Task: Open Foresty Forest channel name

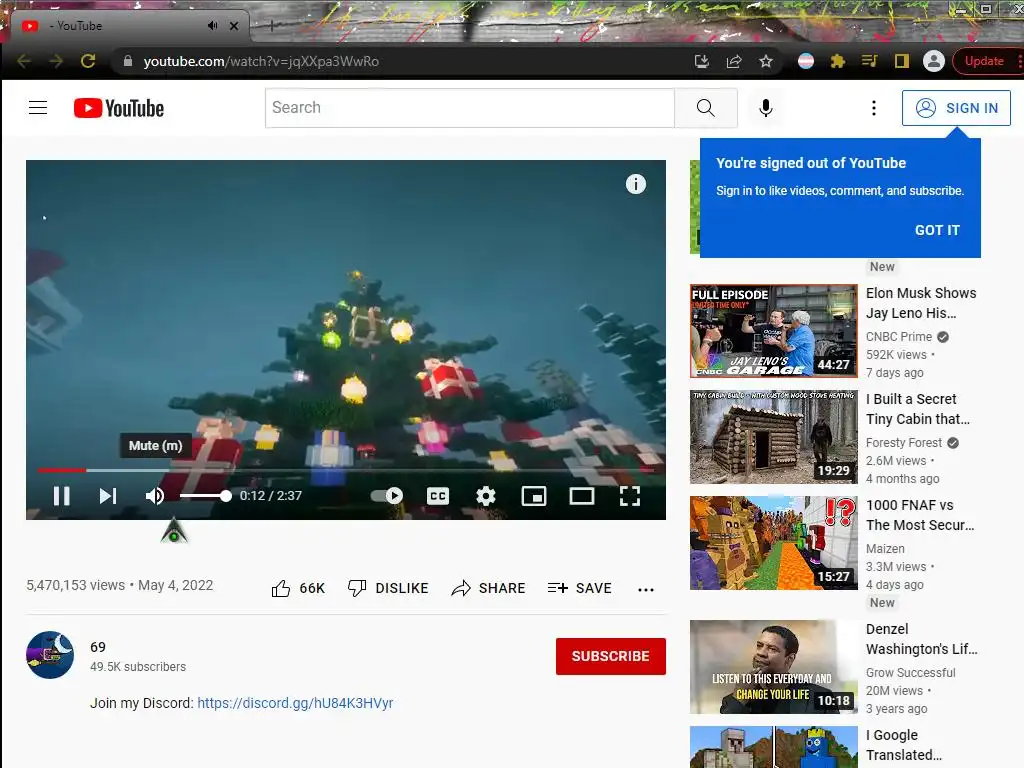Action: click(x=904, y=443)
